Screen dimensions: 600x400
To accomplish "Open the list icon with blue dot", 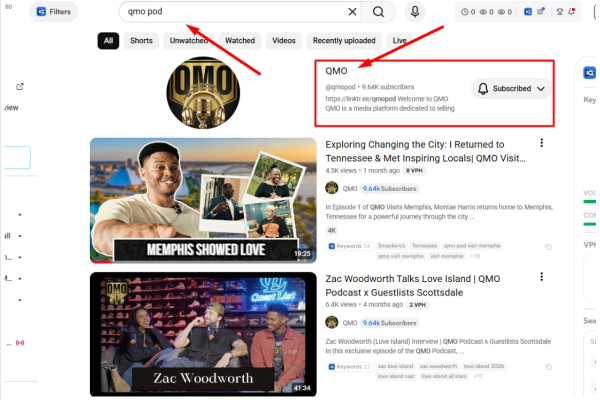I will click(x=541, y=11).
